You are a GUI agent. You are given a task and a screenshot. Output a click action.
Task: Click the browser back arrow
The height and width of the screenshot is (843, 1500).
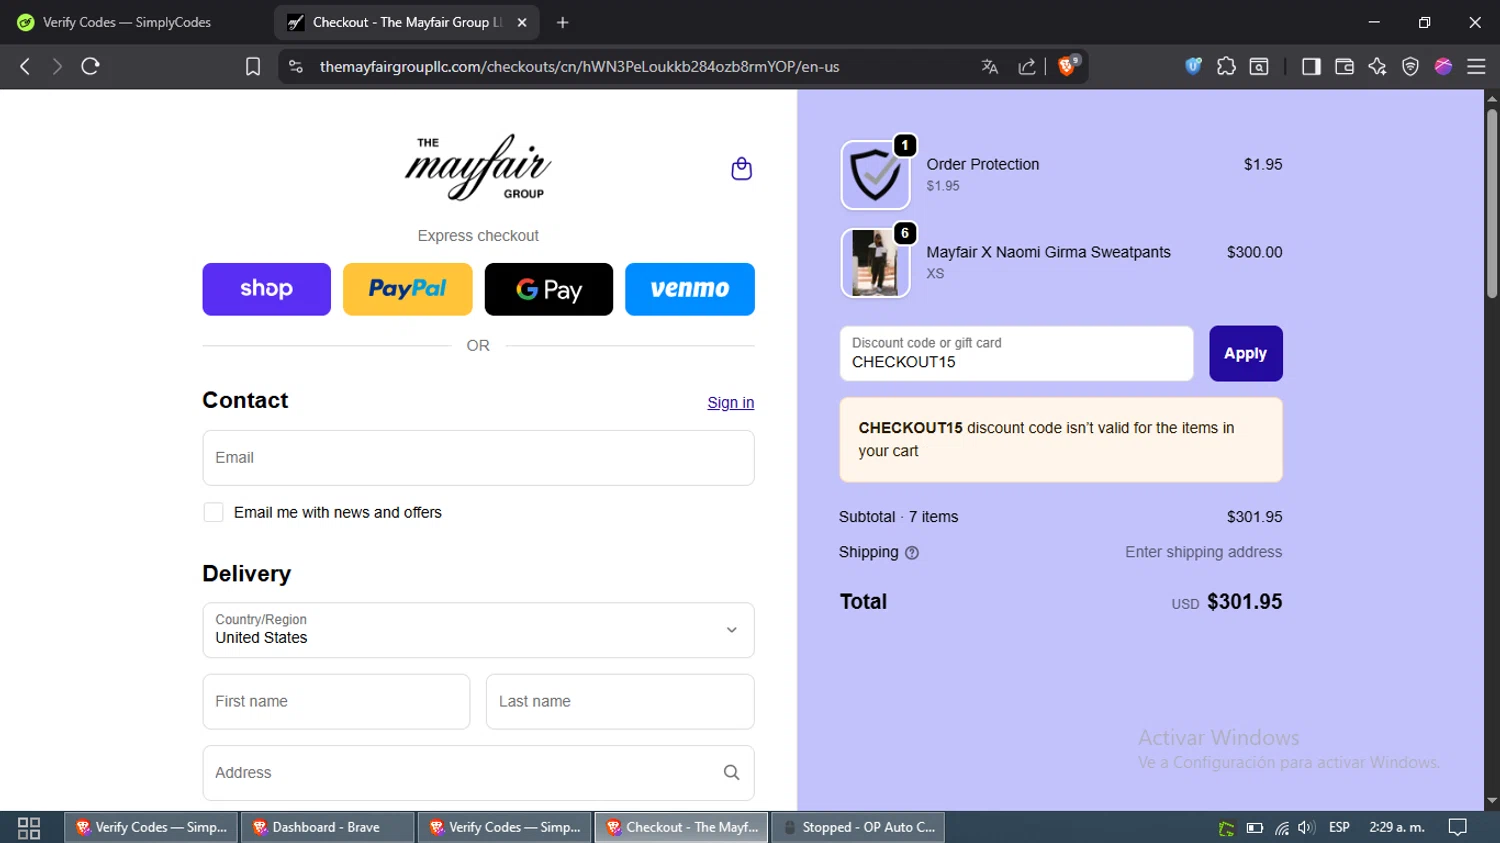[x=25, y=66]
